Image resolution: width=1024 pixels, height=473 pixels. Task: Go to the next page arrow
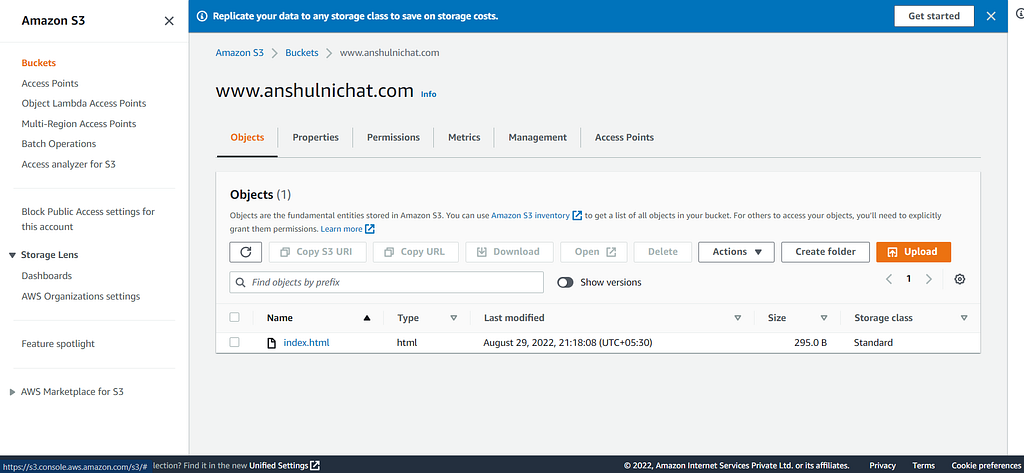929,279
